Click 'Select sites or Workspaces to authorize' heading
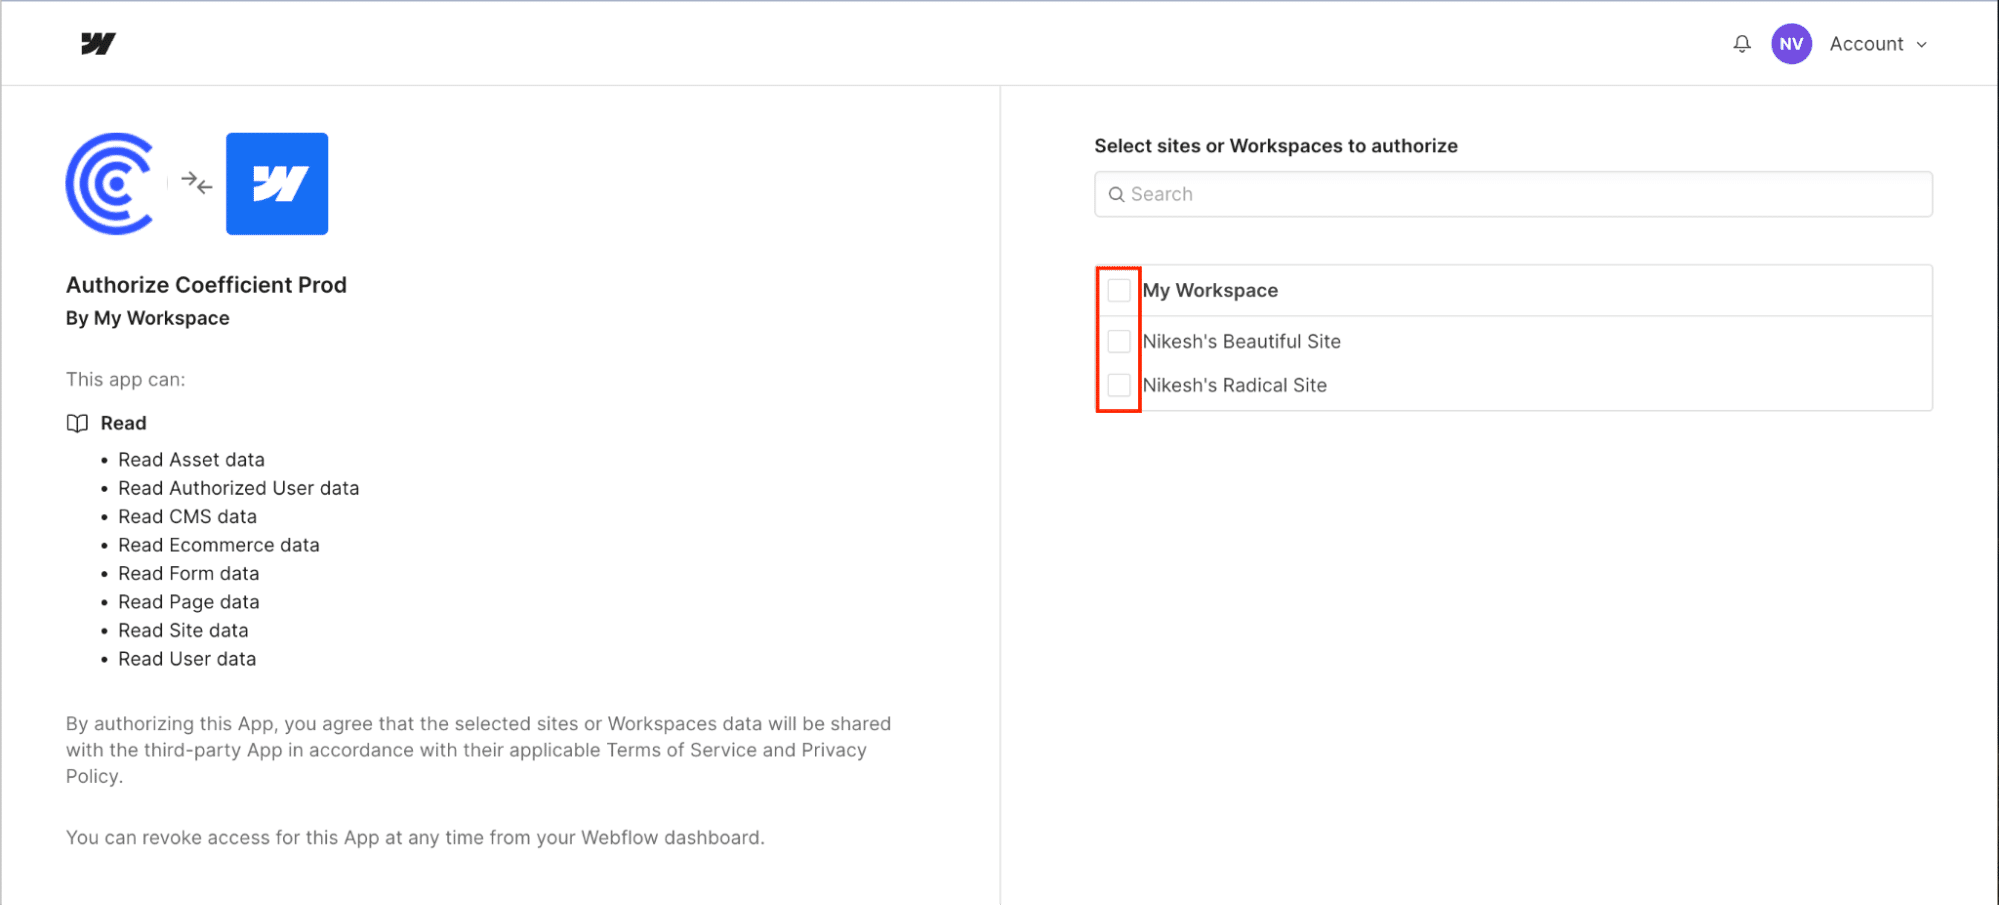Viewport: 1999px width, 905px height. [x=1276, y=146]
